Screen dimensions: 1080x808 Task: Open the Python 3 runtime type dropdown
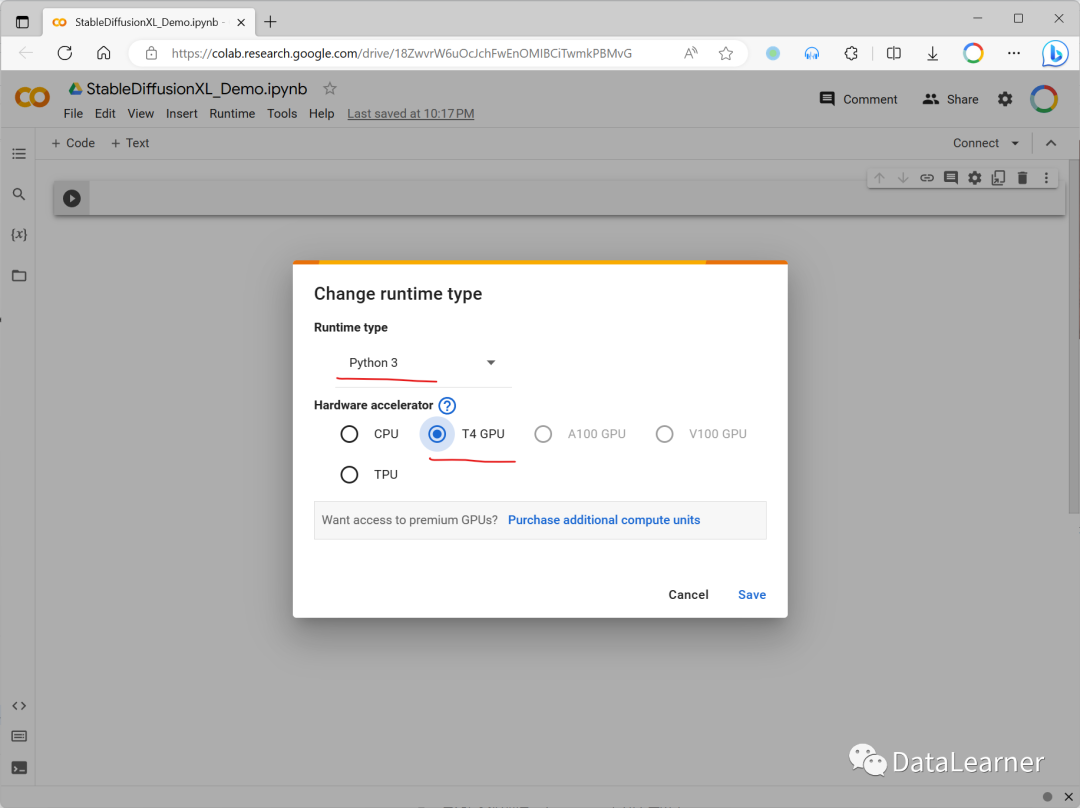click(x=422, y=363)
